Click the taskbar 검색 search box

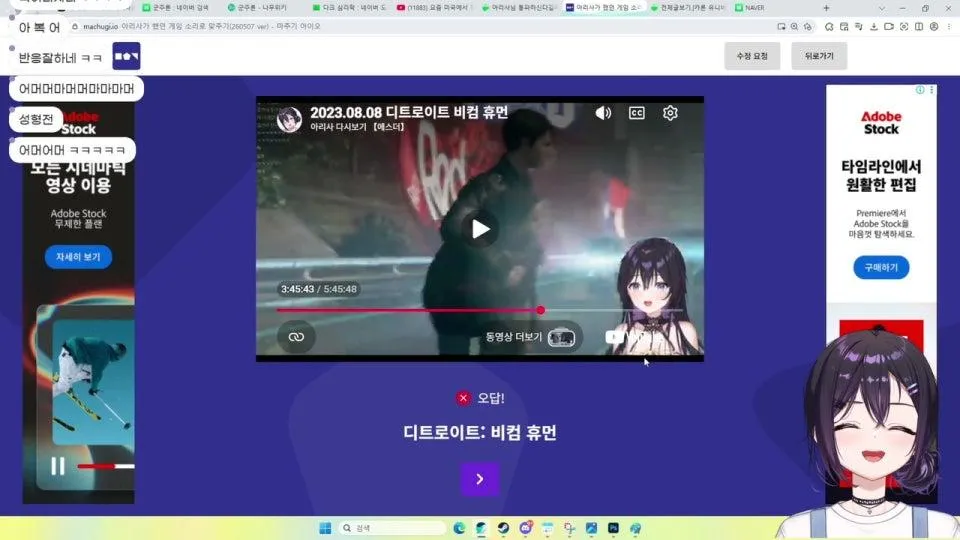(x=392, y=528)
